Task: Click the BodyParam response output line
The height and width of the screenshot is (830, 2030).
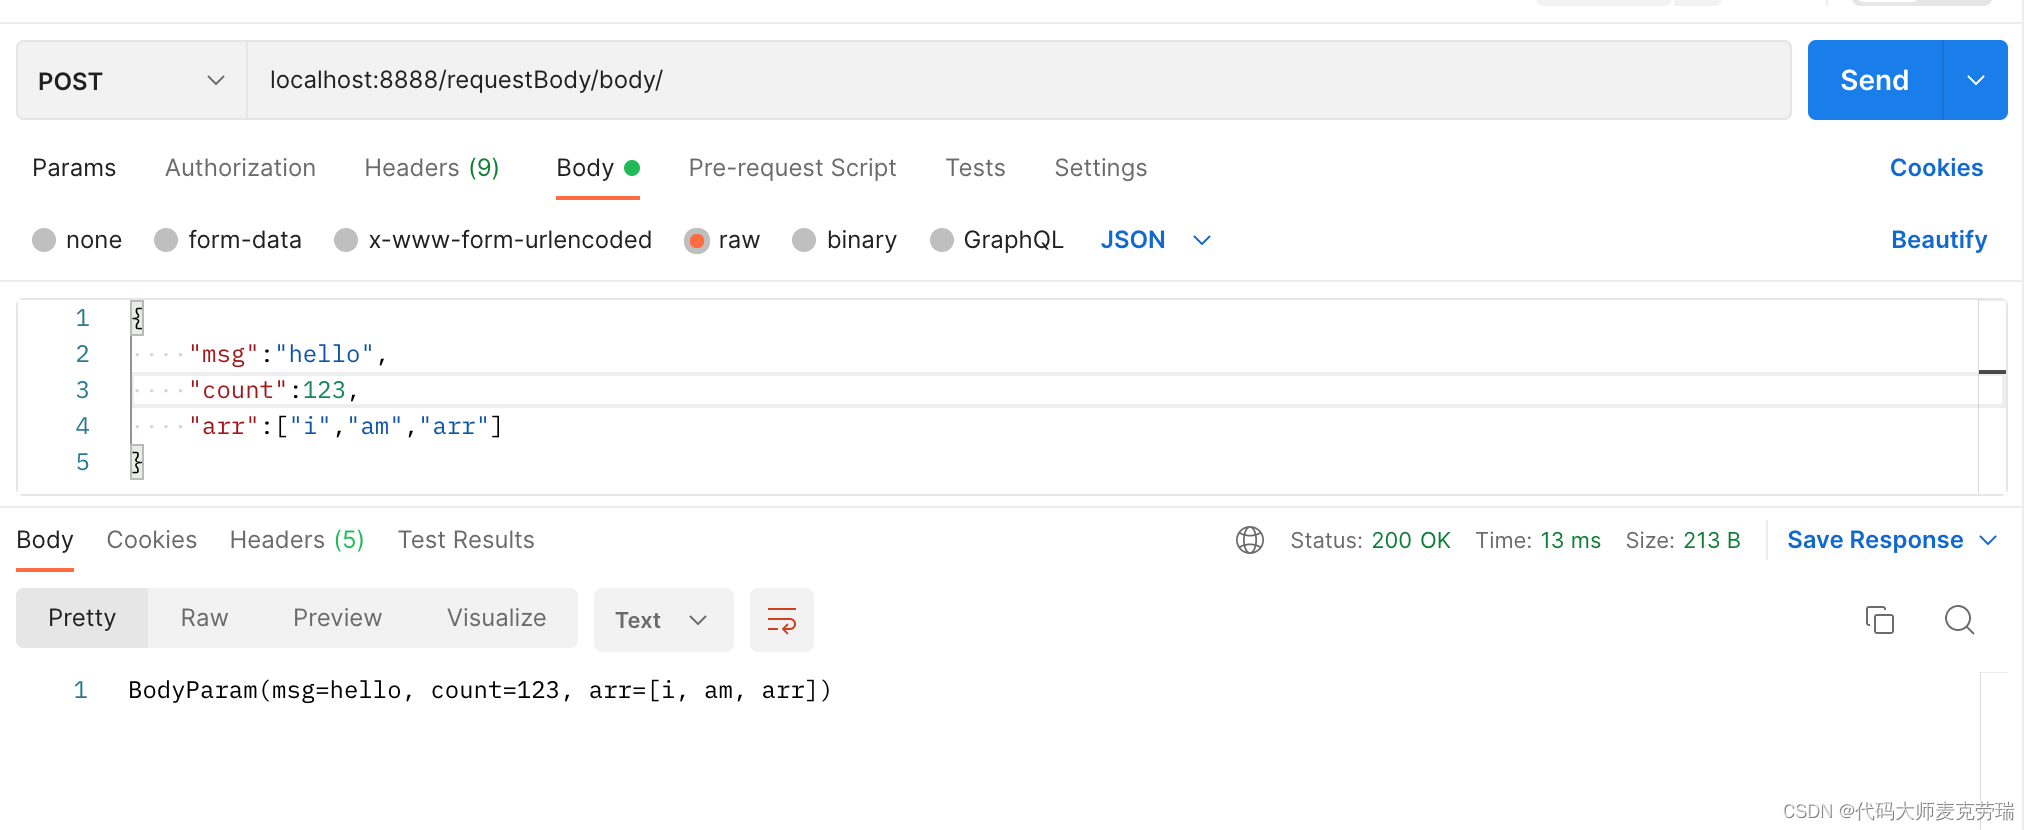Action: (480, 690)
